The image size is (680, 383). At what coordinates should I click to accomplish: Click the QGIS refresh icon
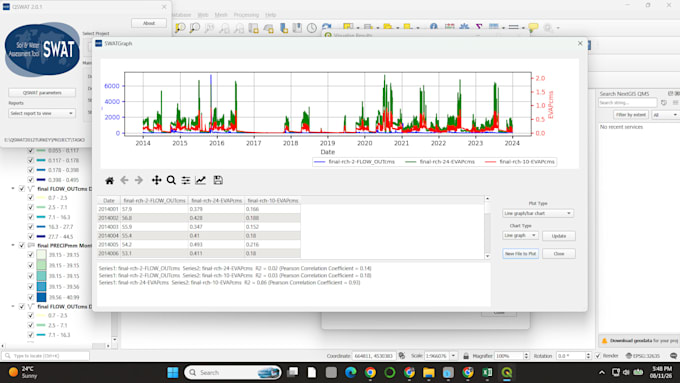click(327, 27)
